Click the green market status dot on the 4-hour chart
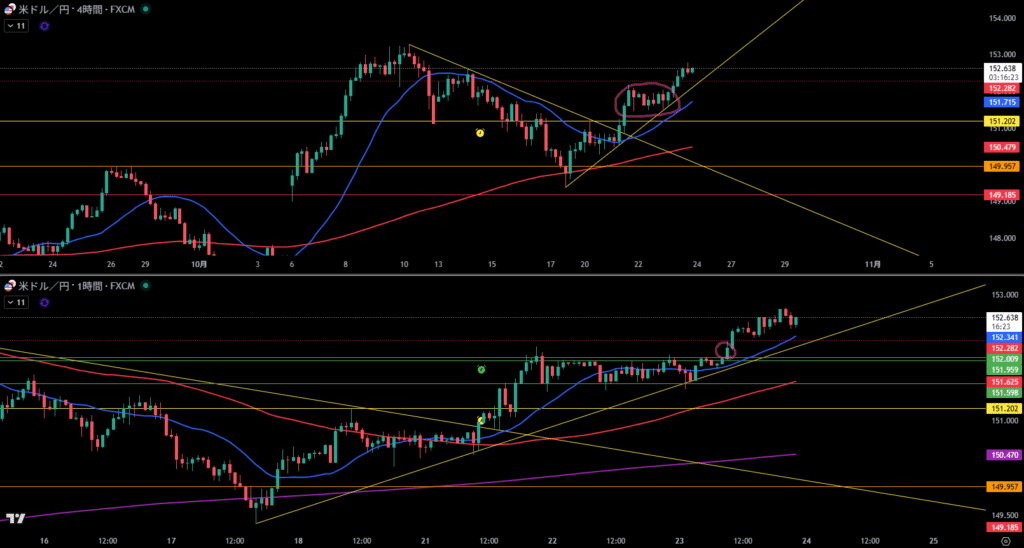 [146, 8]
